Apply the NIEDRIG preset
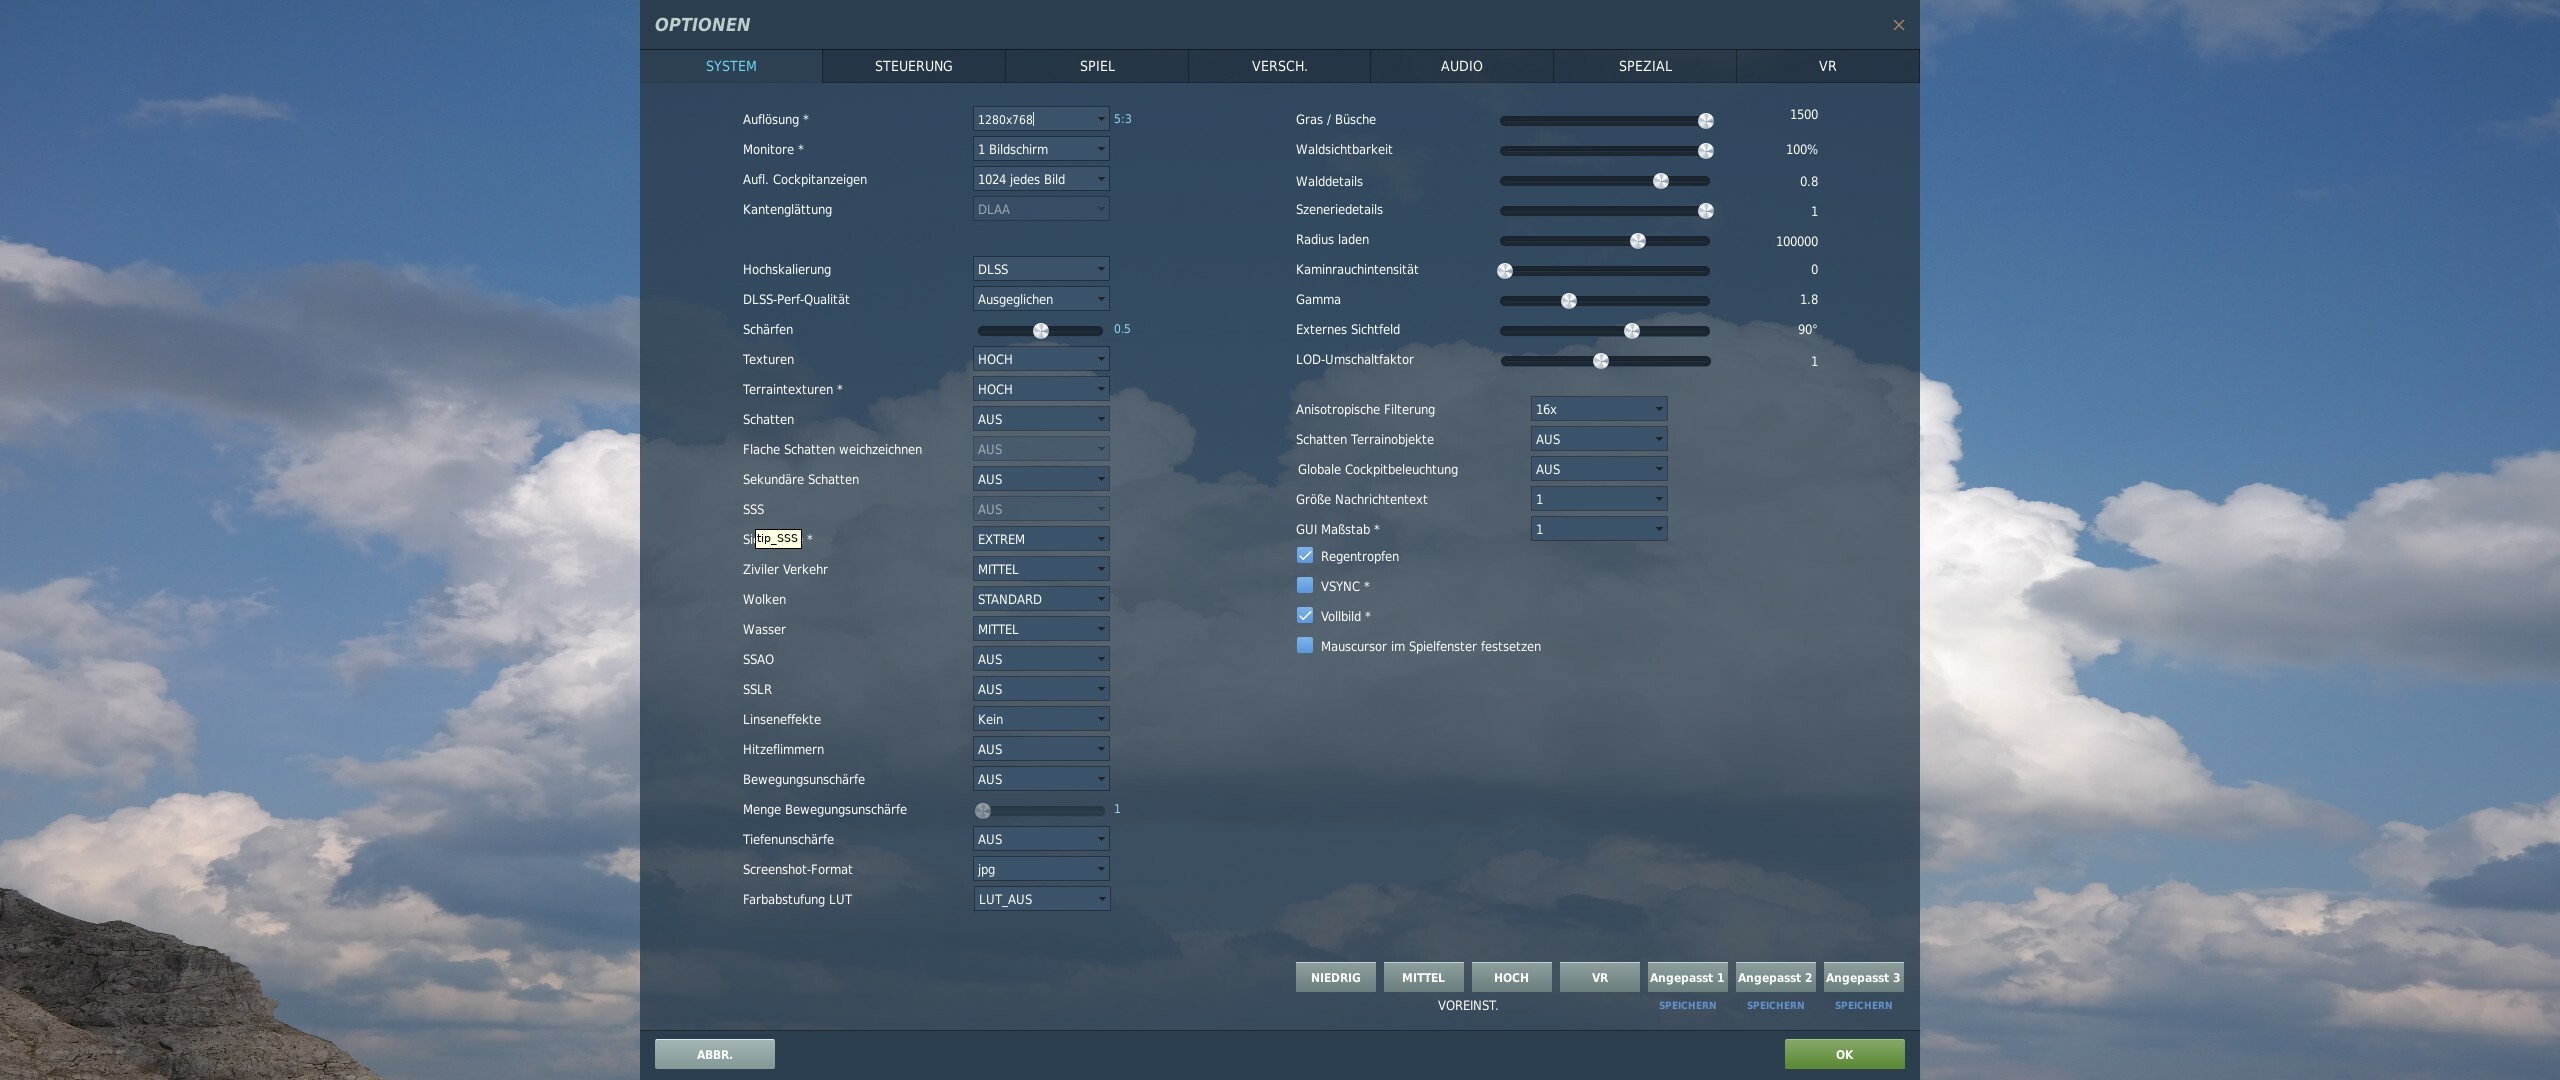The image size is (2560, 1080). [1335, 977]
